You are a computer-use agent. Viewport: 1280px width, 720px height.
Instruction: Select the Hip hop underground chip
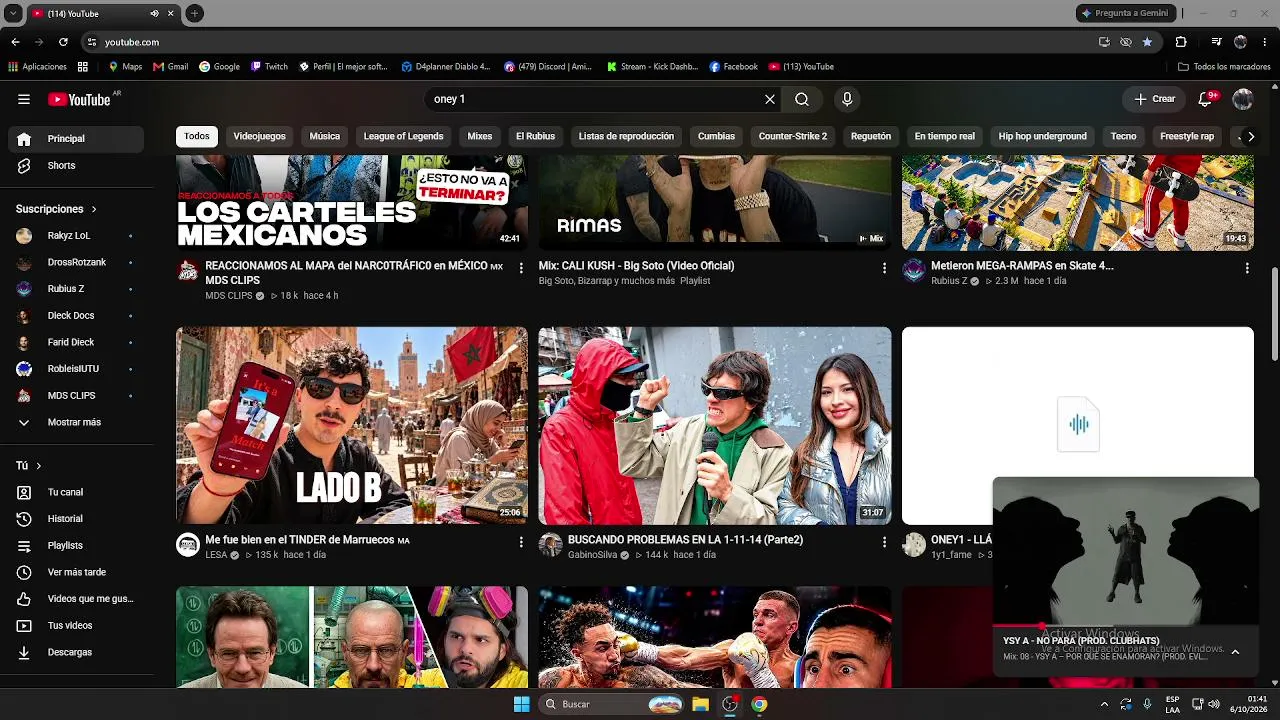coord(1042,136)
